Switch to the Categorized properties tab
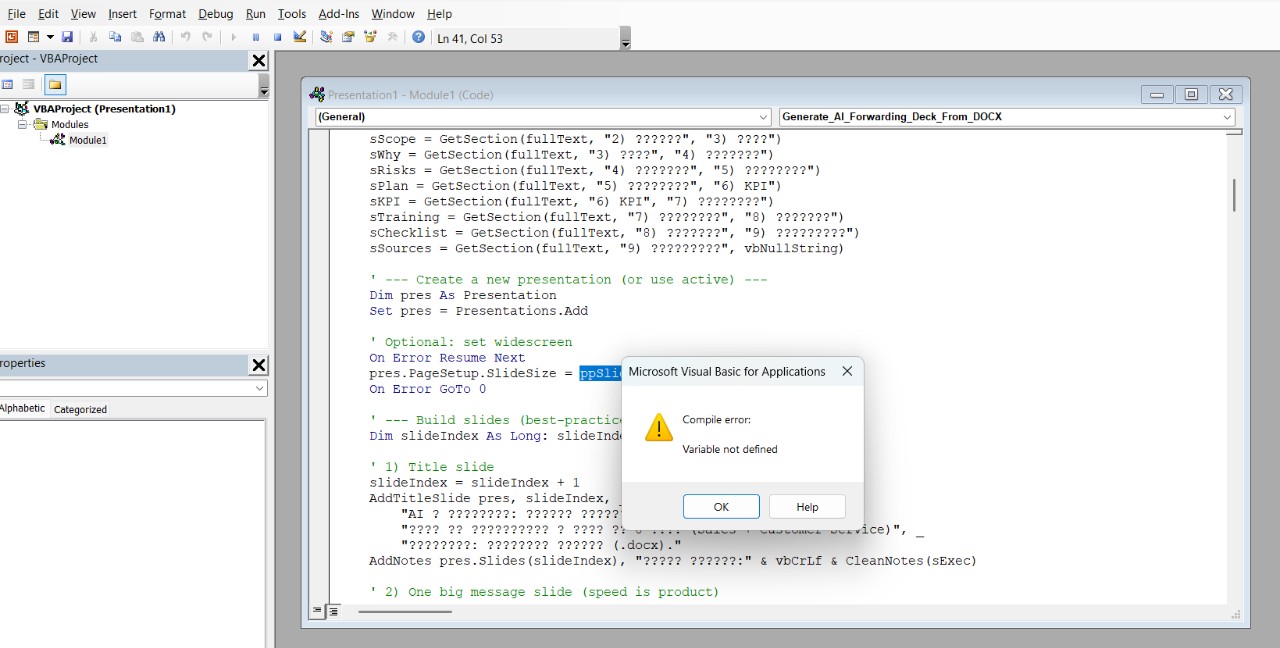This screenshot has width=1280, height=648. point(80,409)
